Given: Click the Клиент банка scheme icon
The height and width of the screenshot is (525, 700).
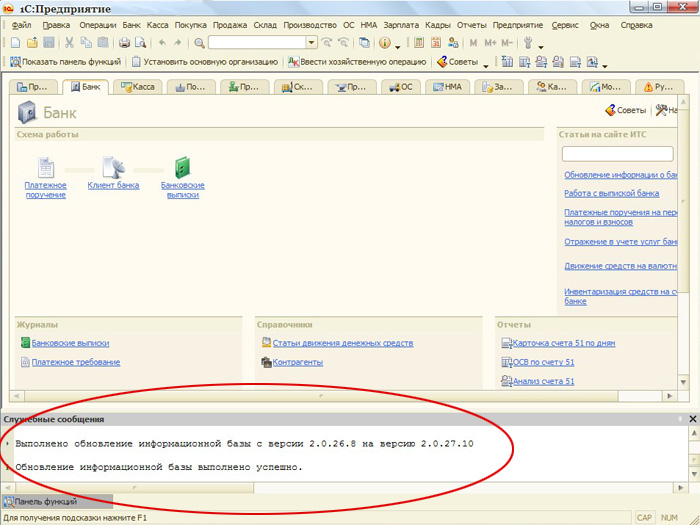Looking at the screenshot, I should pos(113,167).
